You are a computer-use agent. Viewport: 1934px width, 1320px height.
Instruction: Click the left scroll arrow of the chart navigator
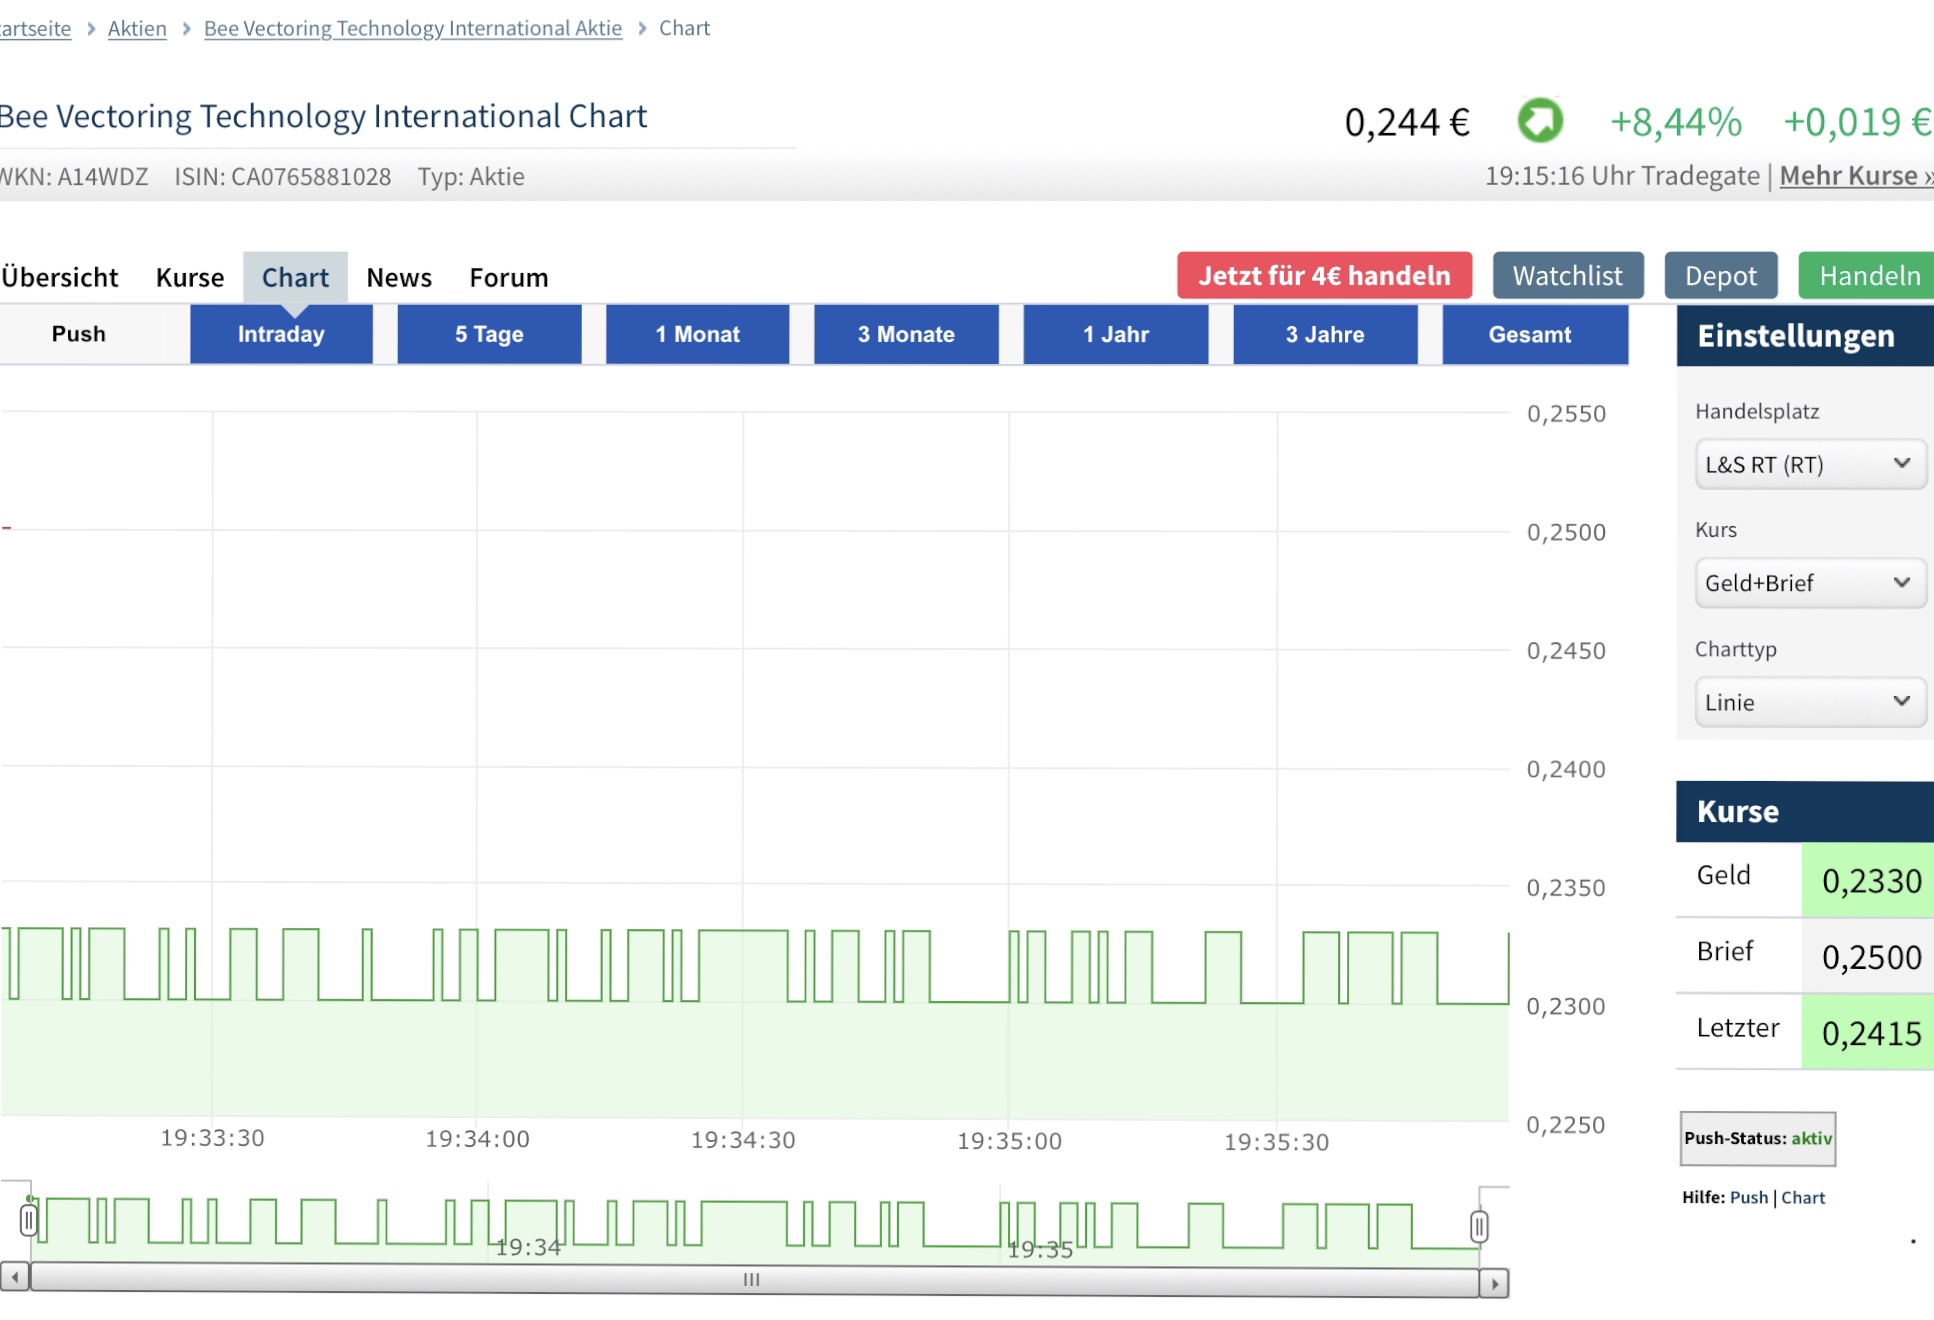[x=15, y=1277]
